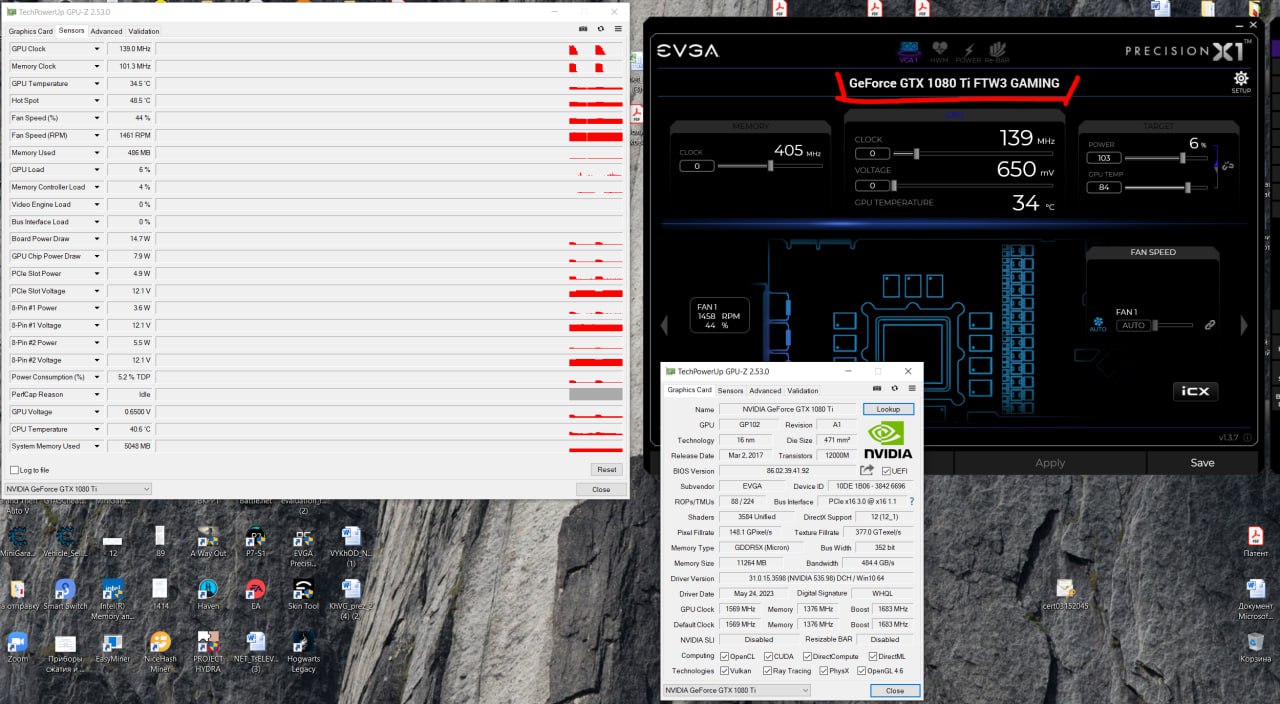
Task: Open GPU selector dropdown in Graphics Card window
Action: click(x=737, y=690)
